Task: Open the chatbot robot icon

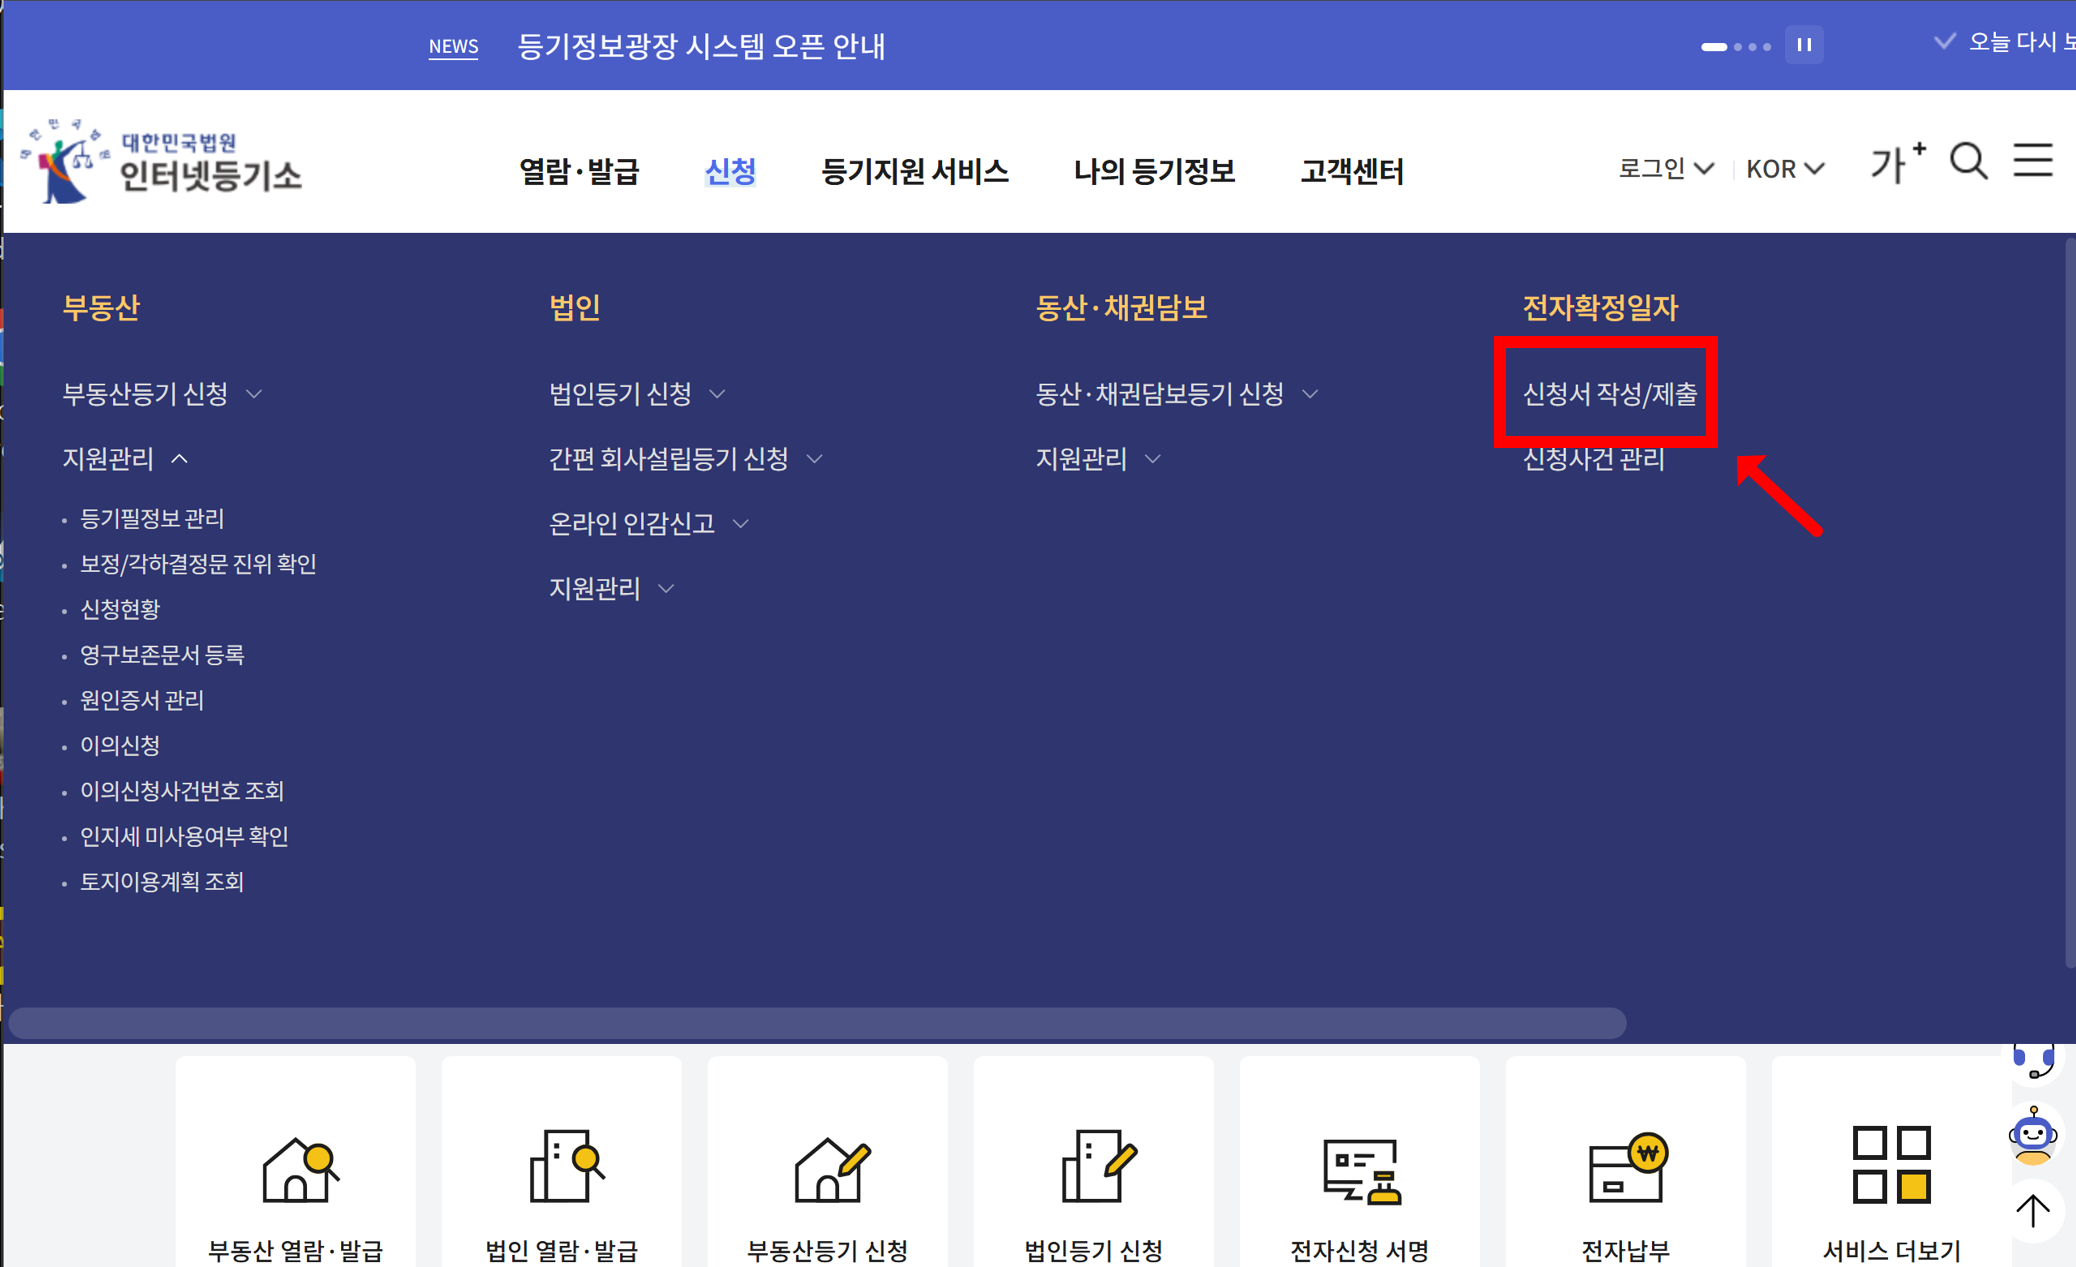Action: point(2032,1136)
